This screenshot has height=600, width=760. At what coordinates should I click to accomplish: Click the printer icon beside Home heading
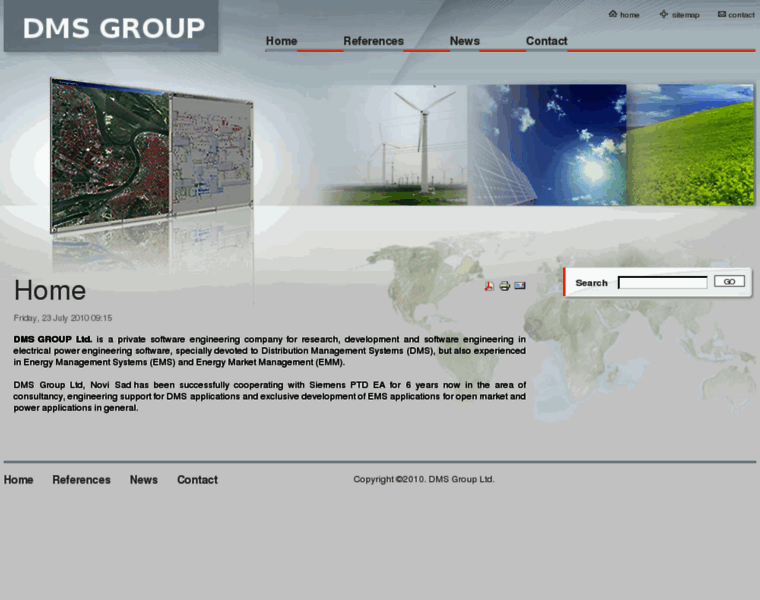pos(505,286)
